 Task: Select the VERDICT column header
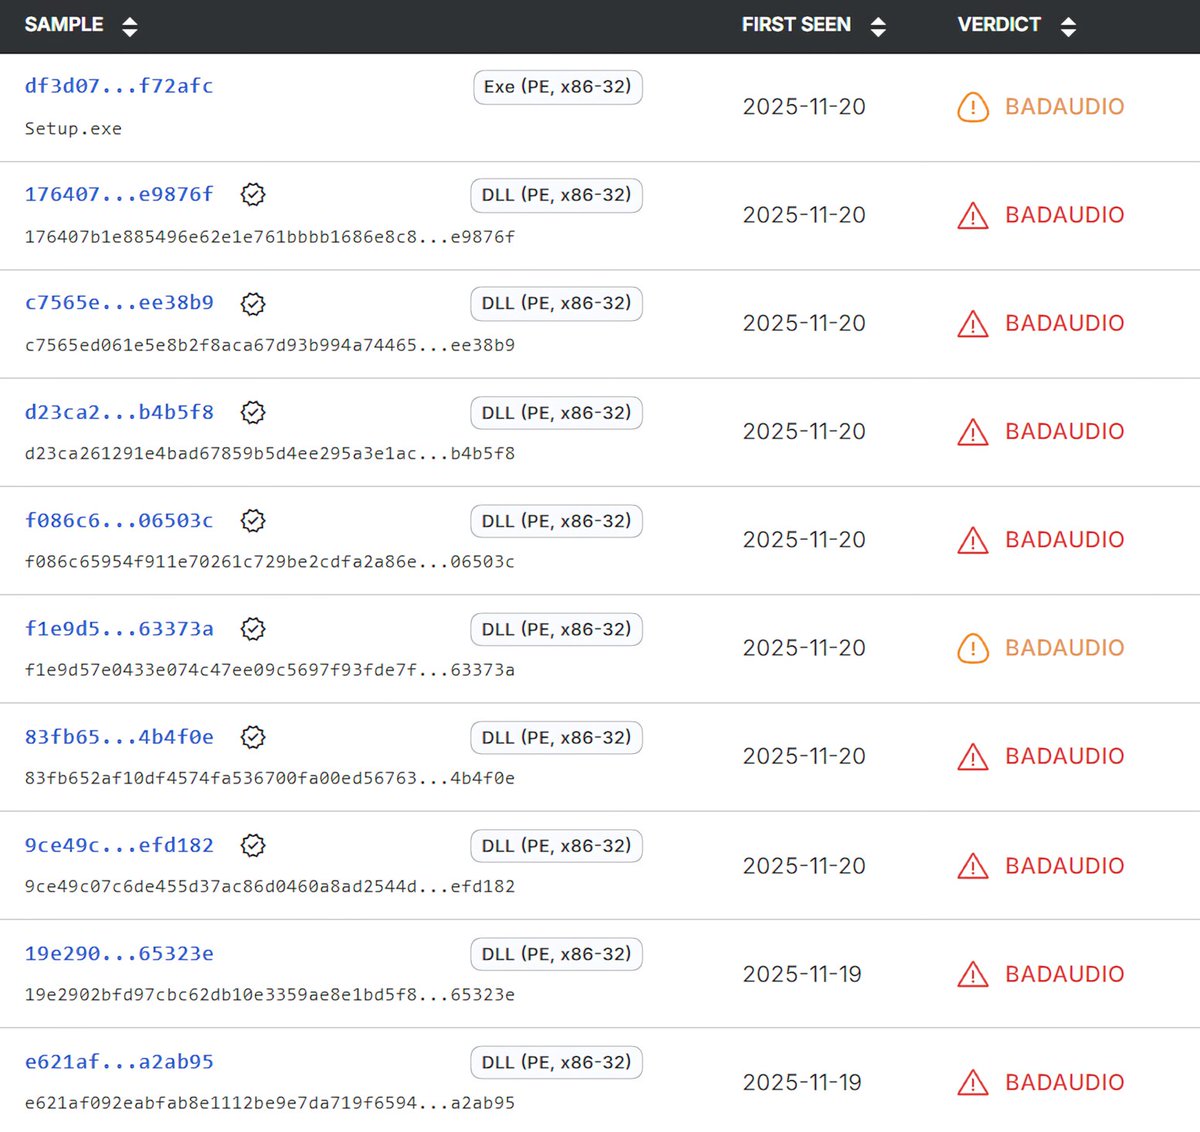pos(999,24)
